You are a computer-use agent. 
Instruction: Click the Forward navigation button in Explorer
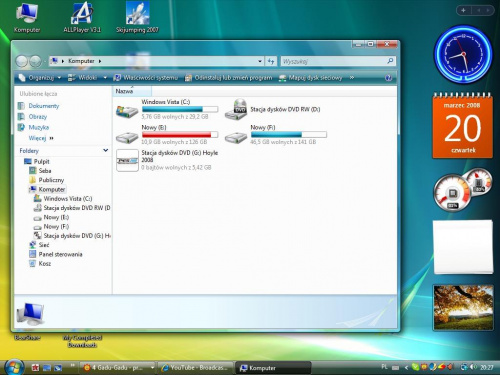[x=35, y=61]
